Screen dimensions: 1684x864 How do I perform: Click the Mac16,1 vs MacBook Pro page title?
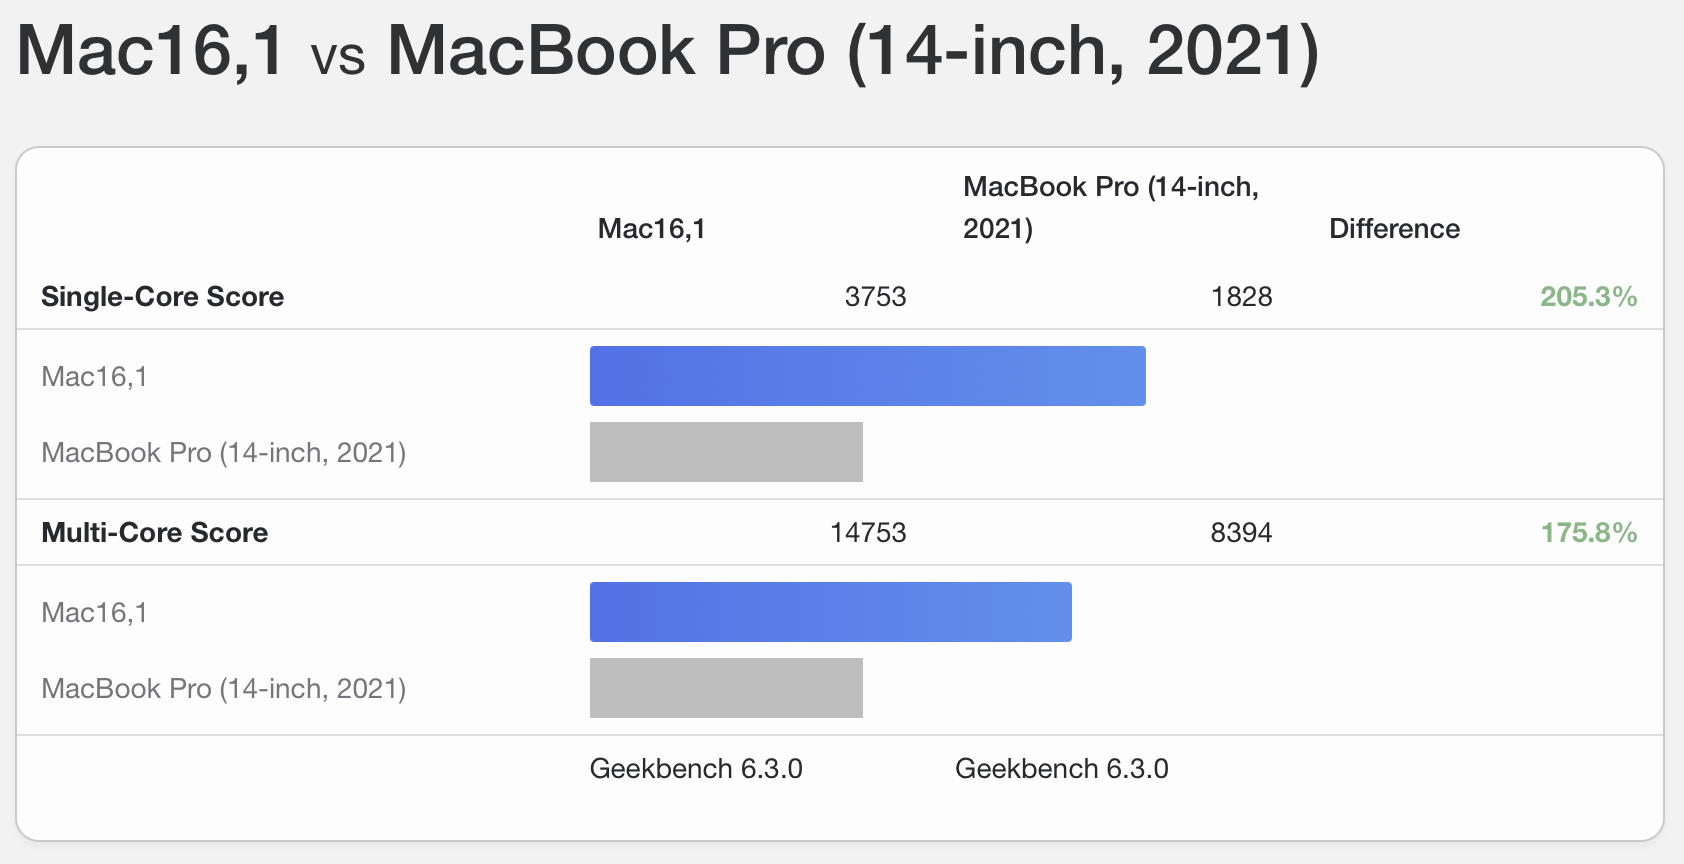pos(668,52)
